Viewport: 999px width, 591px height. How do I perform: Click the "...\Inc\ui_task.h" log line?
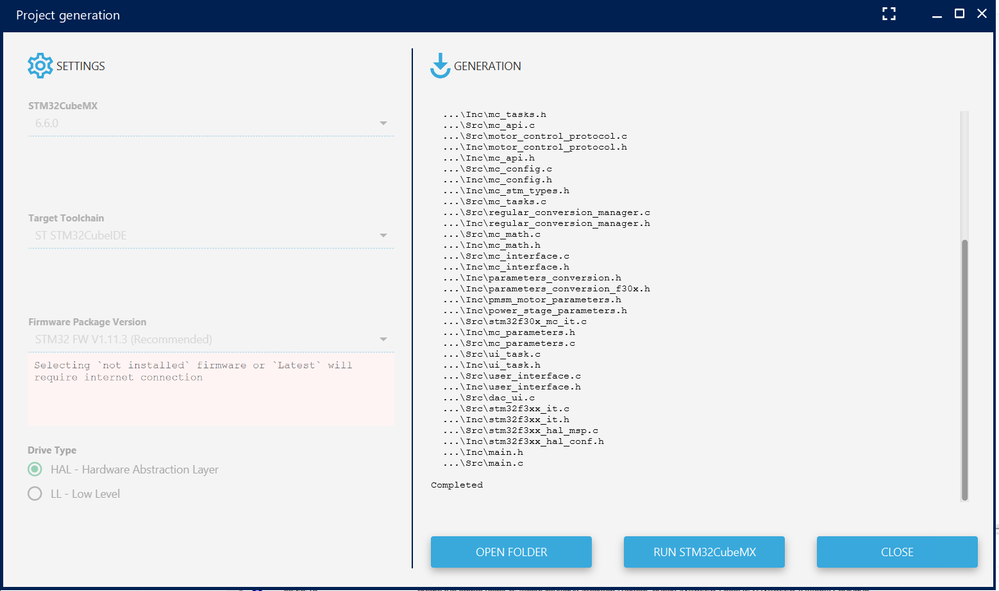coord(492,365)
